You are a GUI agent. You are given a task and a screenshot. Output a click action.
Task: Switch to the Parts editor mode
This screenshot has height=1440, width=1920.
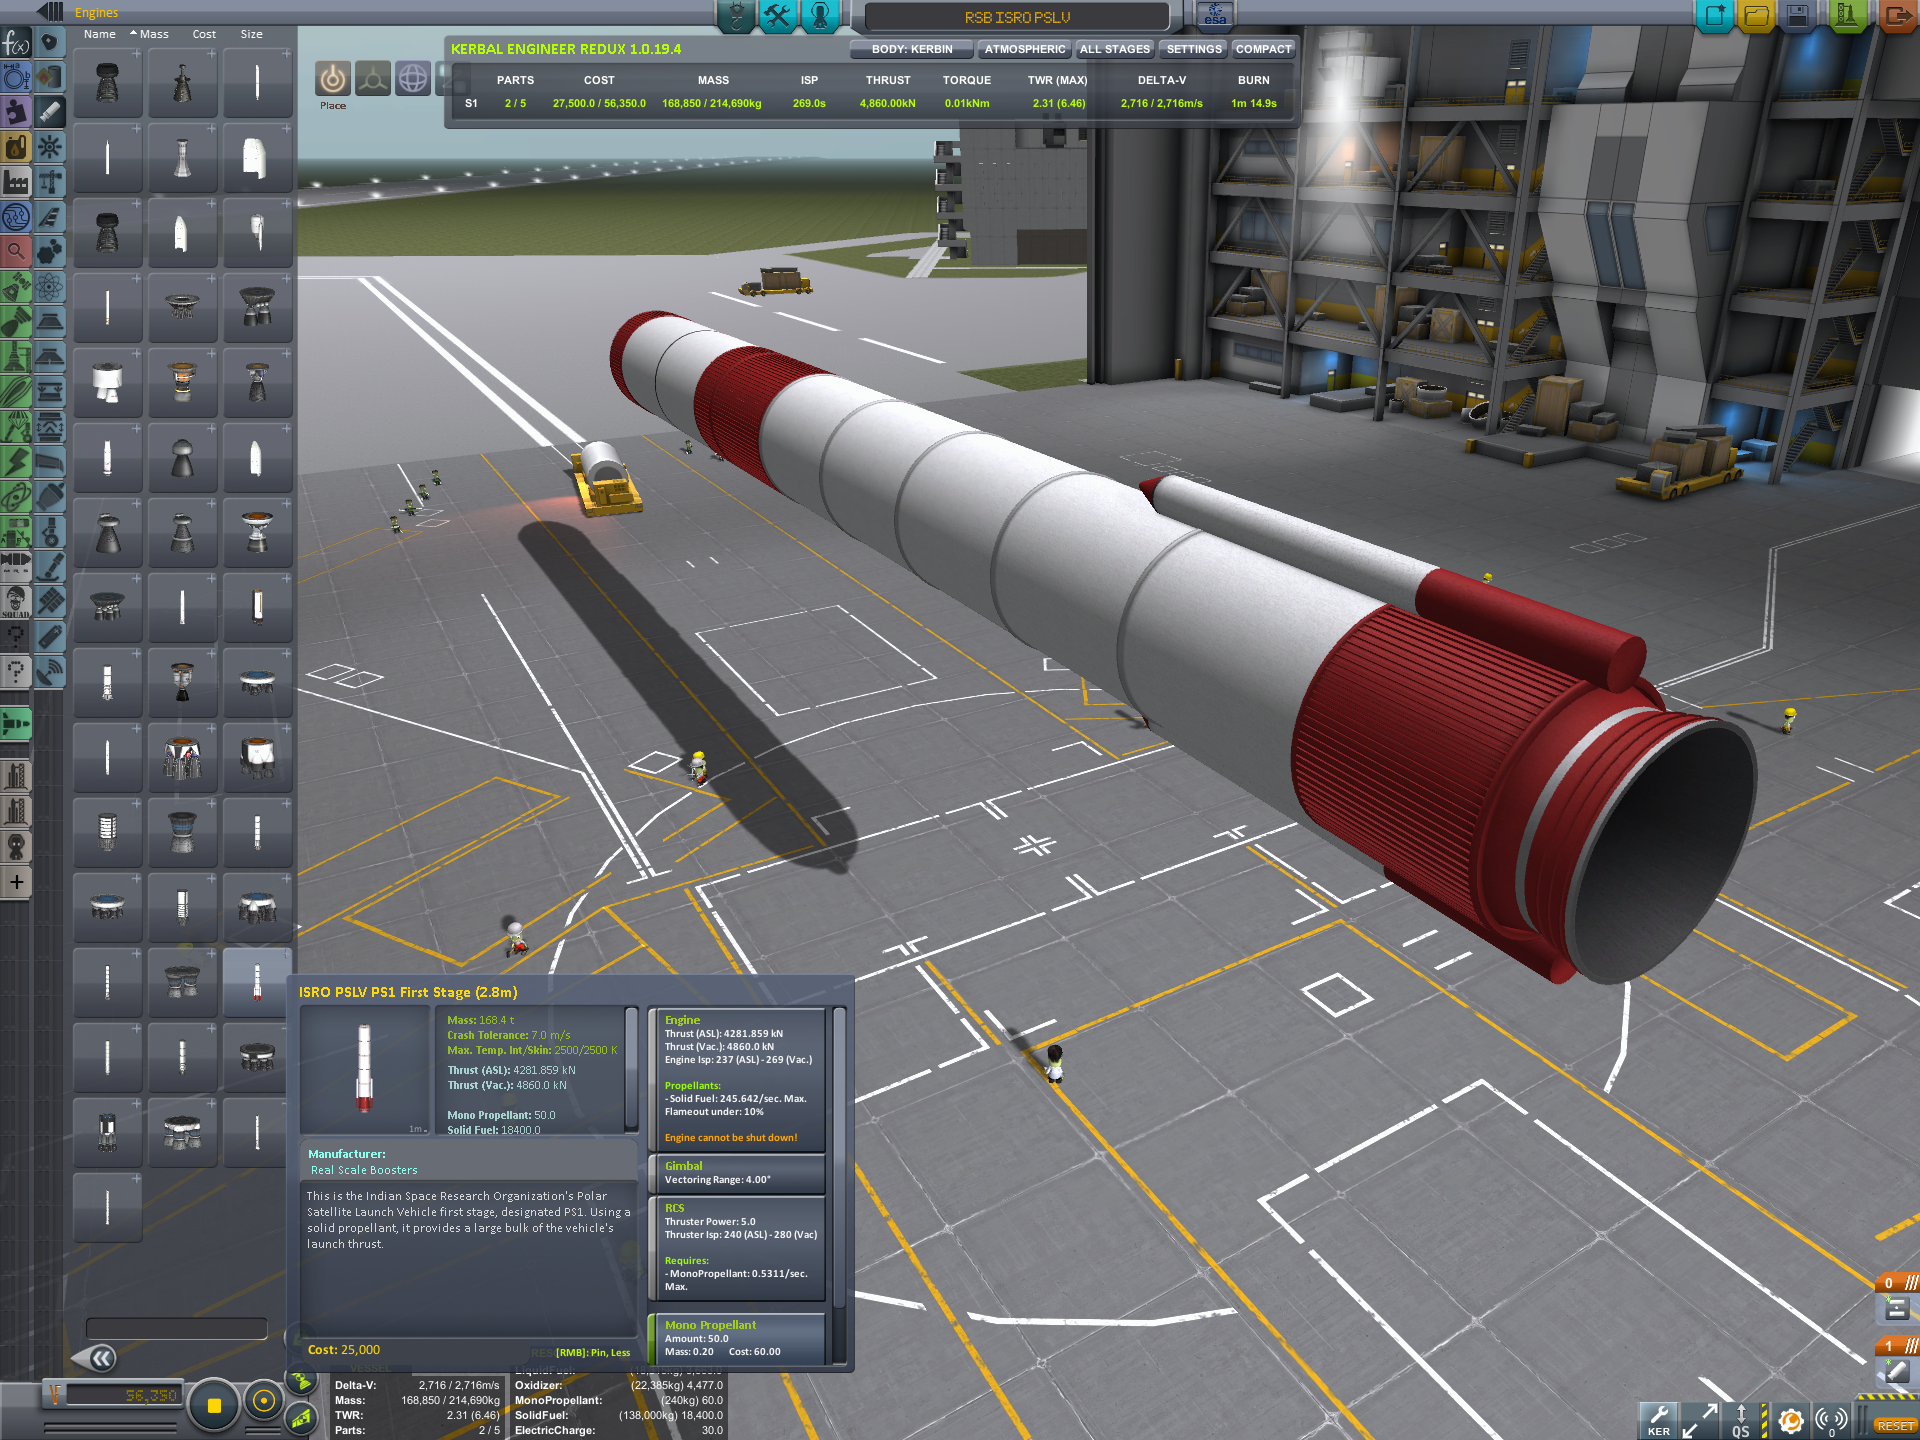pos(736,16)
